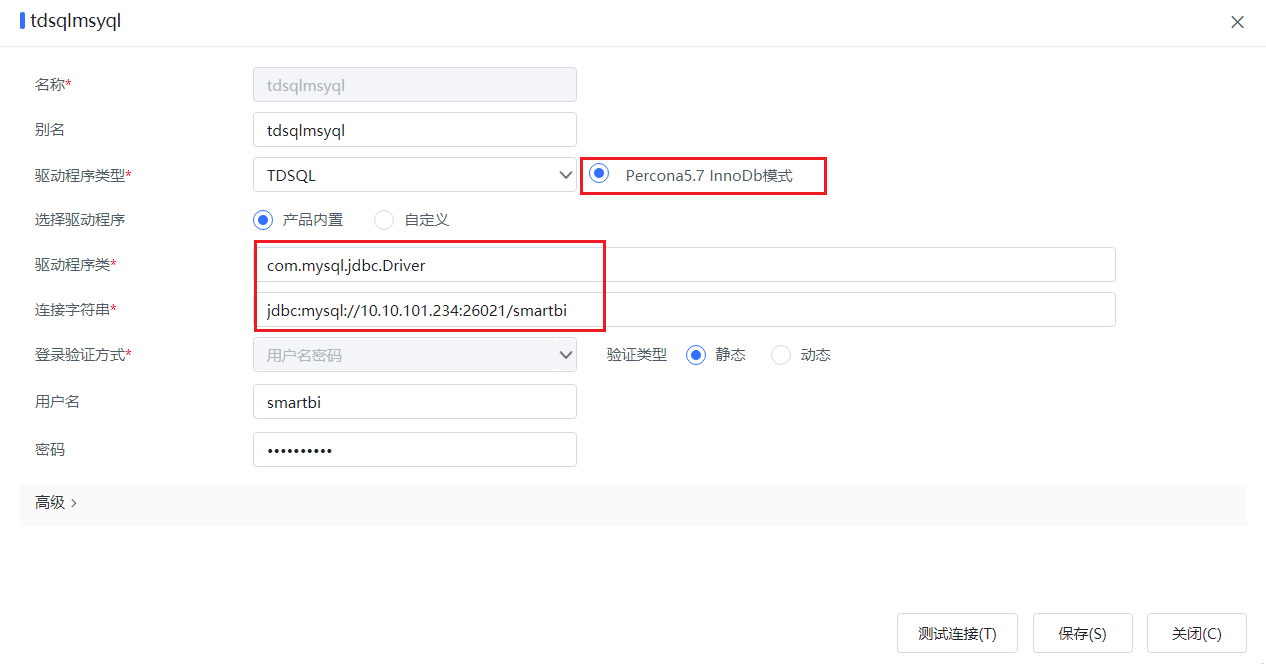Viewport: 1266px width, 664px height.
Task: Click the tdsqlmsyql dialog title
Action: 76,21
